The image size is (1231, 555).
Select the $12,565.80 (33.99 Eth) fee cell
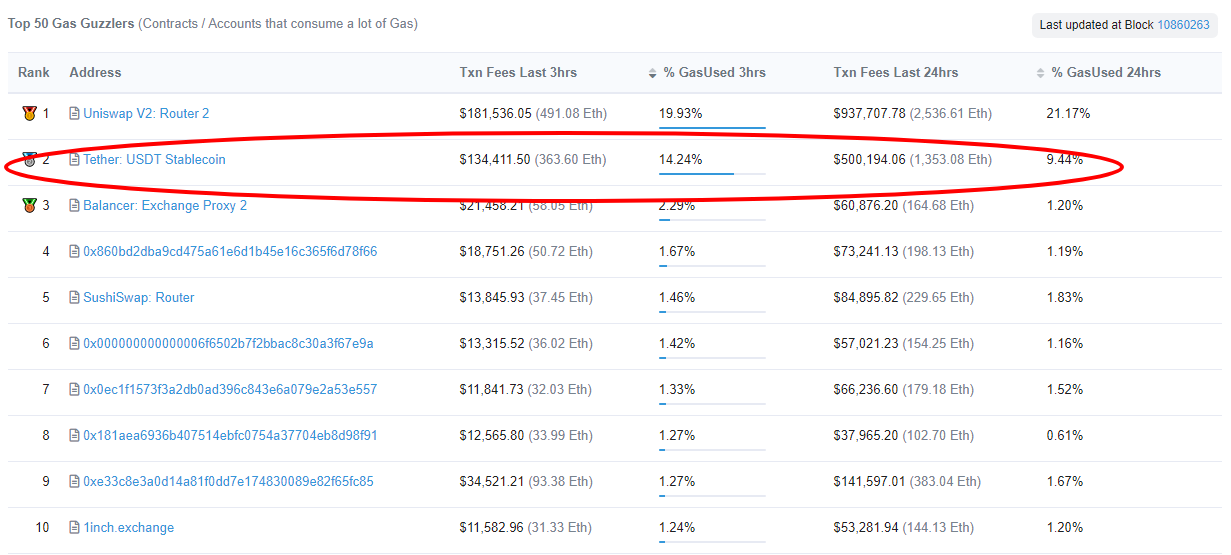coord(526,435)
